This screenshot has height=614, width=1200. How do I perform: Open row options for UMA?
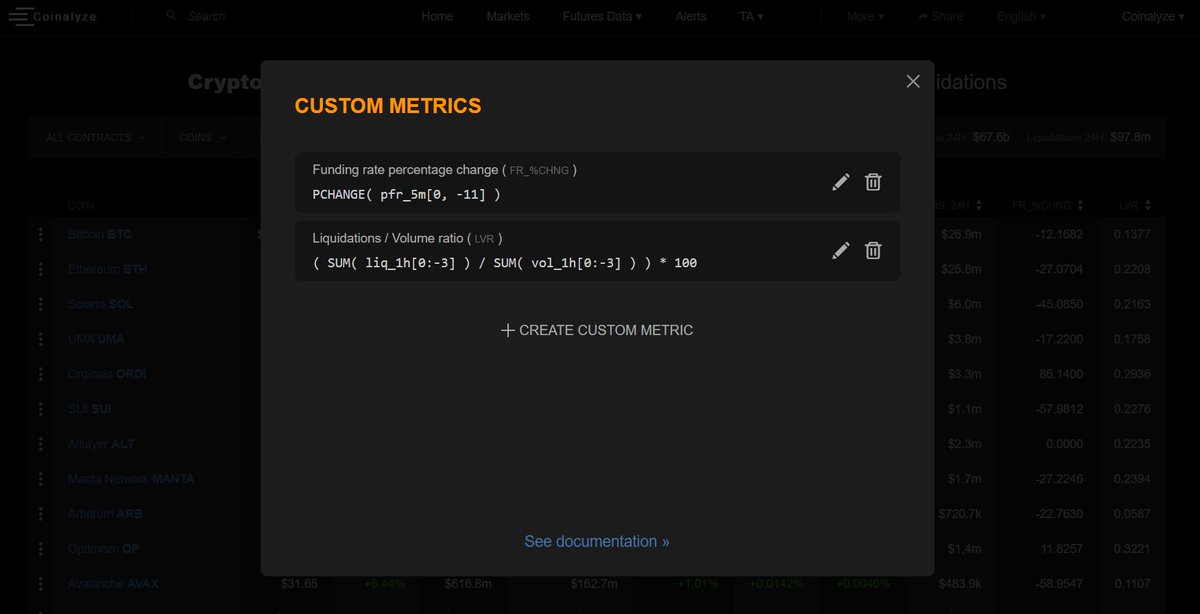(x=41, y=339)
